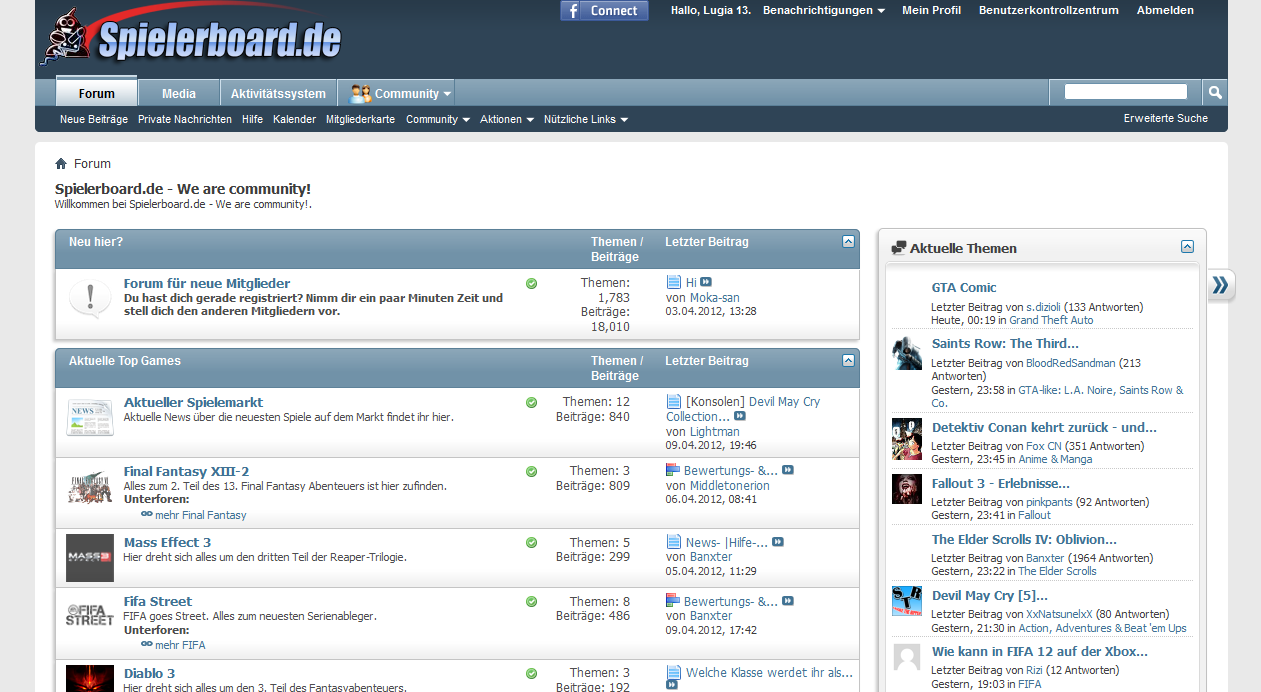Open sidebar via double-arrow icon
The height and width of the screenshot is (692, 1261).
pyautogui.click(x=1220, y=286)
